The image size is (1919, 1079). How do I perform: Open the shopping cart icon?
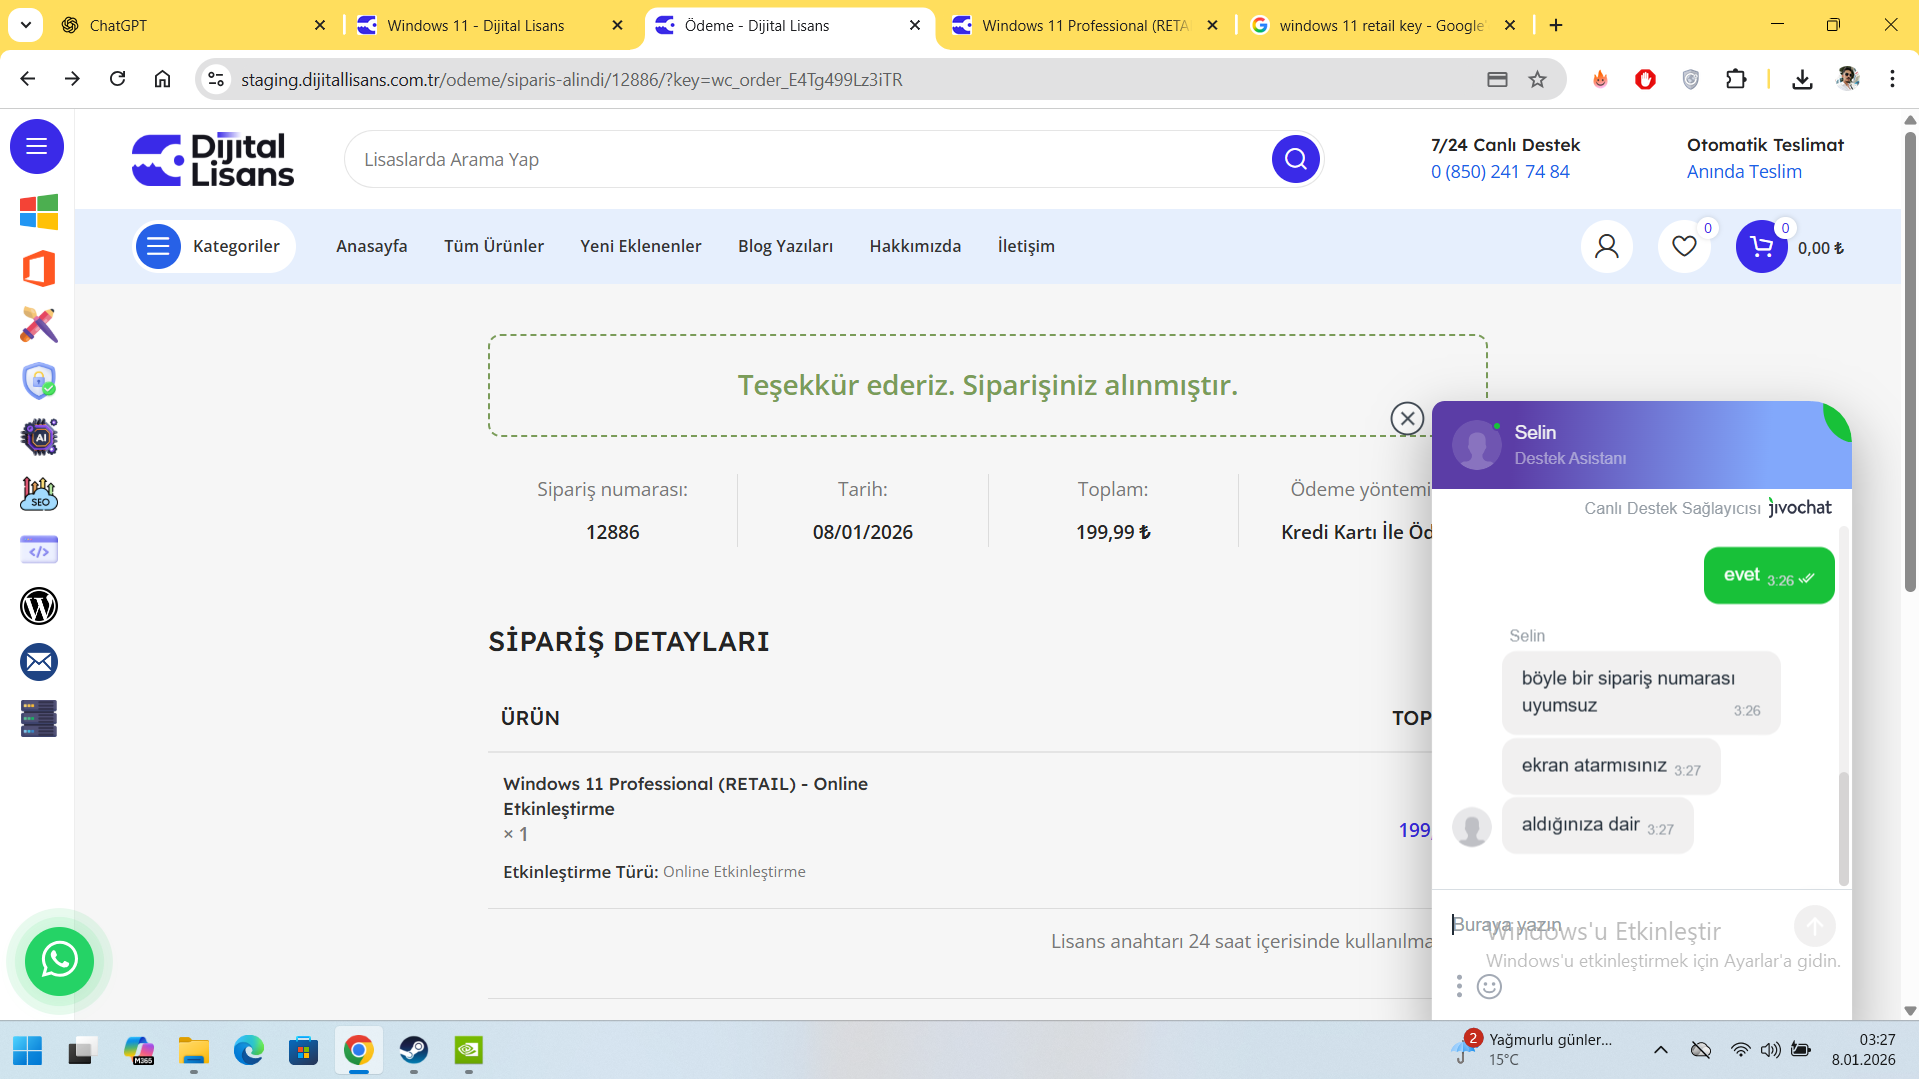1761,246
